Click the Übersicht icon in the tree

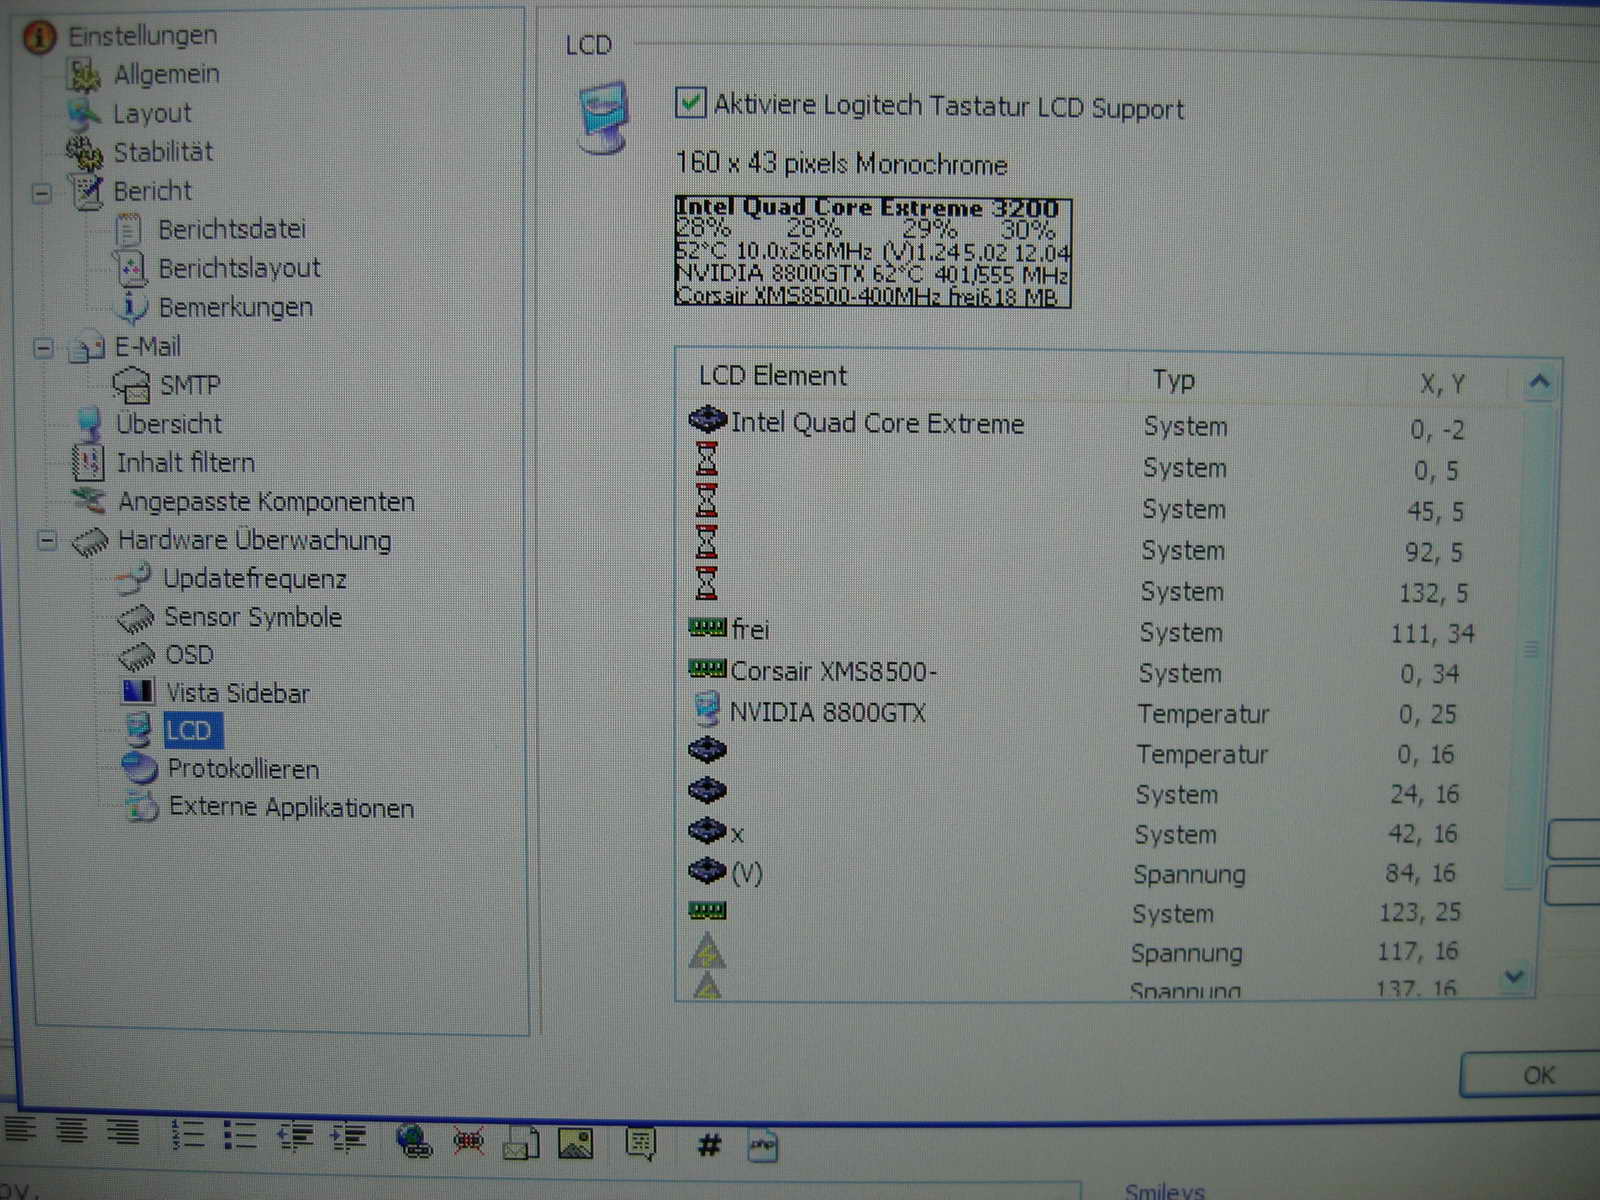coord(90,424)
